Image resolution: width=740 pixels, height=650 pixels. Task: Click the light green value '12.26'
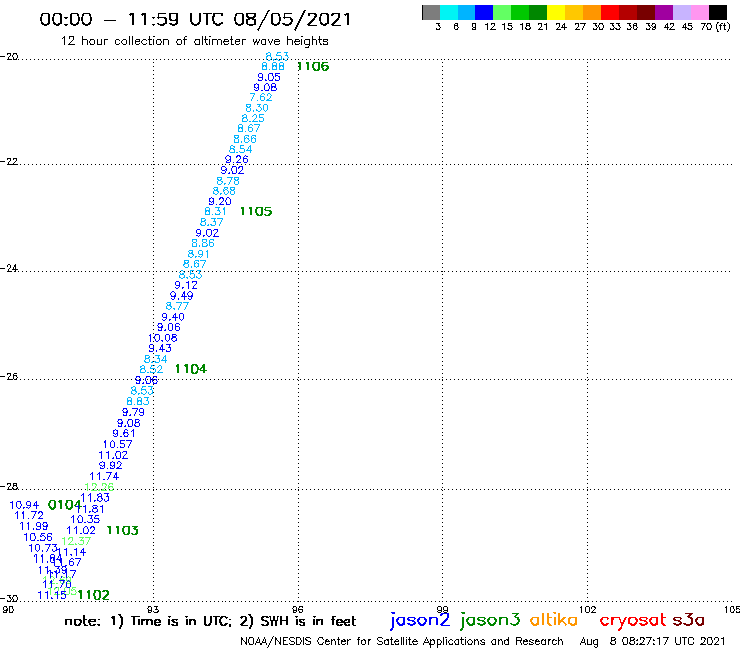click(x=99, y=487)
